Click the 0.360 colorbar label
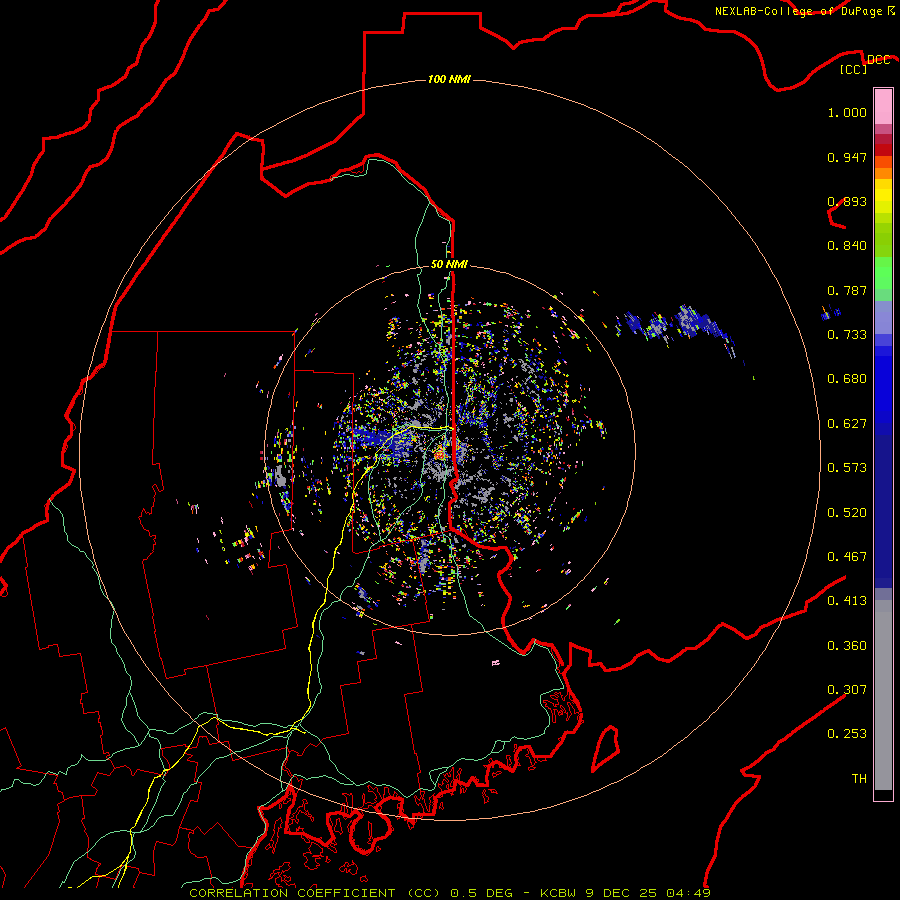This screenshot has width=900, height=900. pos(847,646)
